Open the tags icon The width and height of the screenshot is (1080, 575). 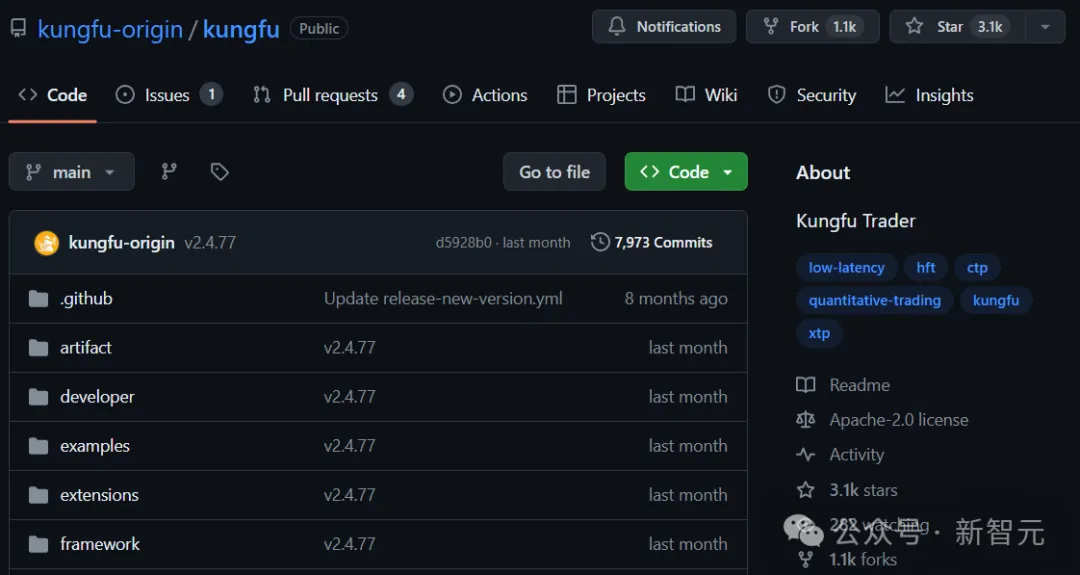[220, 172]
